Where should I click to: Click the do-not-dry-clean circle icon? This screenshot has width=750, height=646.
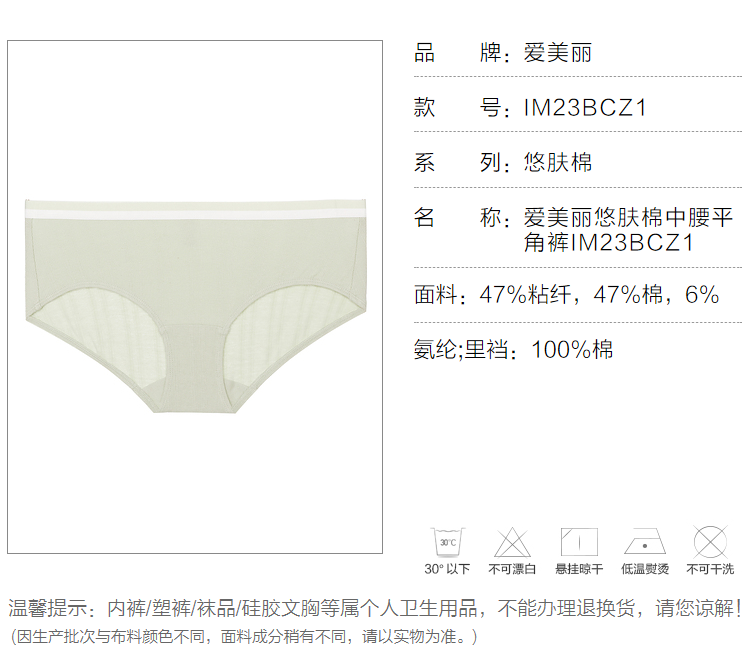710,542
